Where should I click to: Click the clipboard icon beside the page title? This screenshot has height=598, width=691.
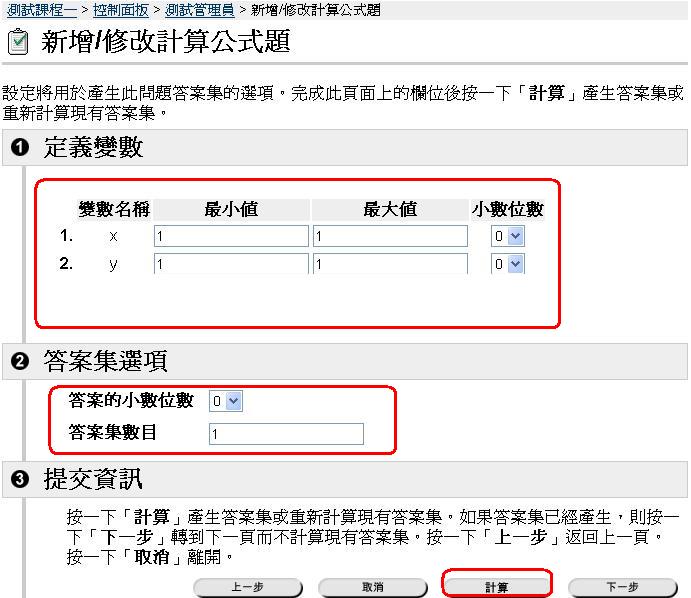click(x=17, y=43)
